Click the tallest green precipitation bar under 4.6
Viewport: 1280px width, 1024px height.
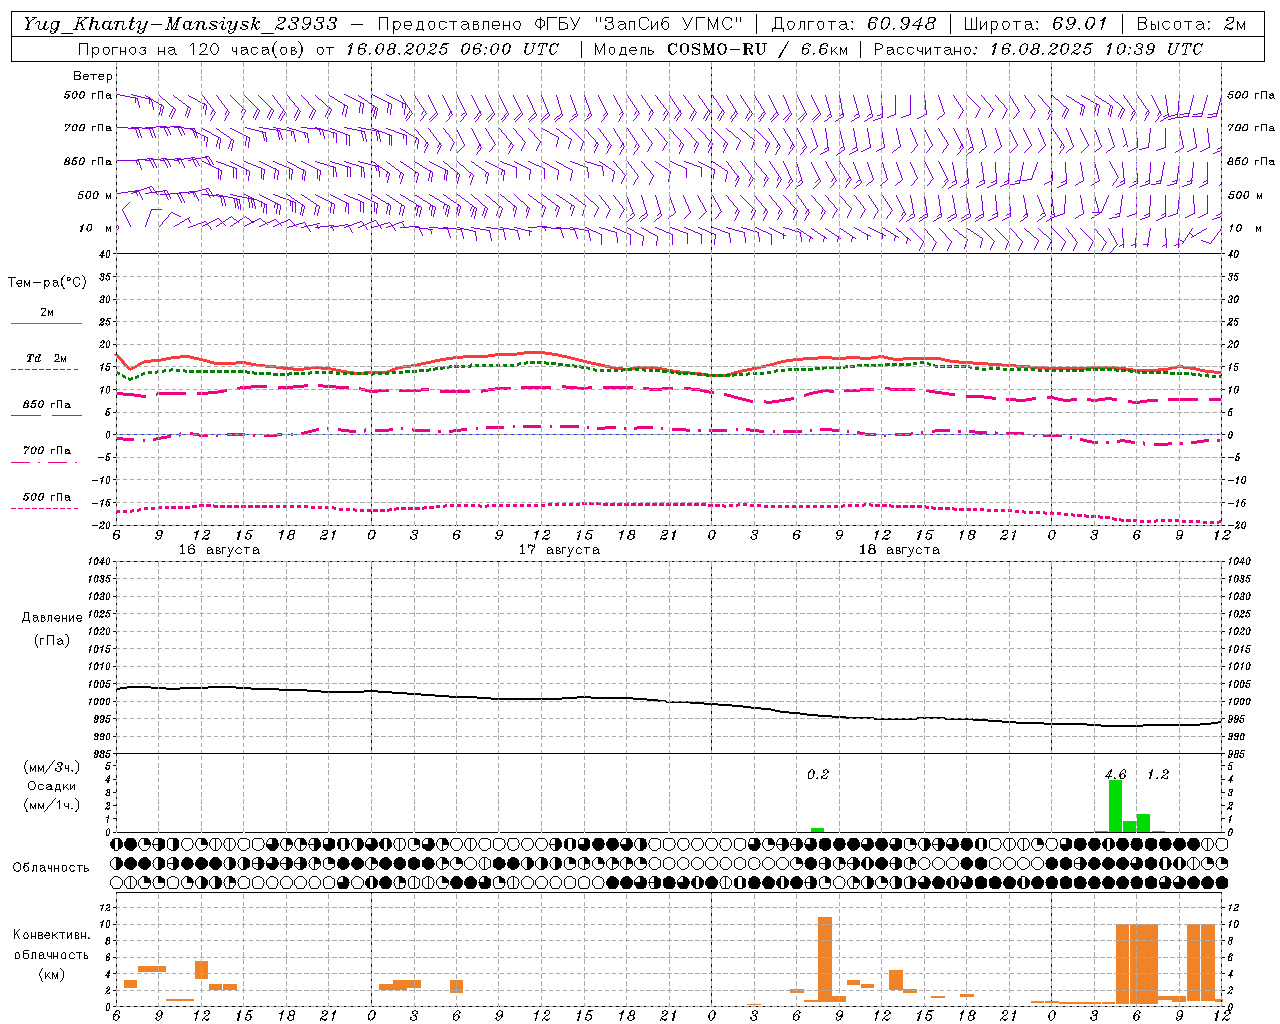[x=1115, y=806]
